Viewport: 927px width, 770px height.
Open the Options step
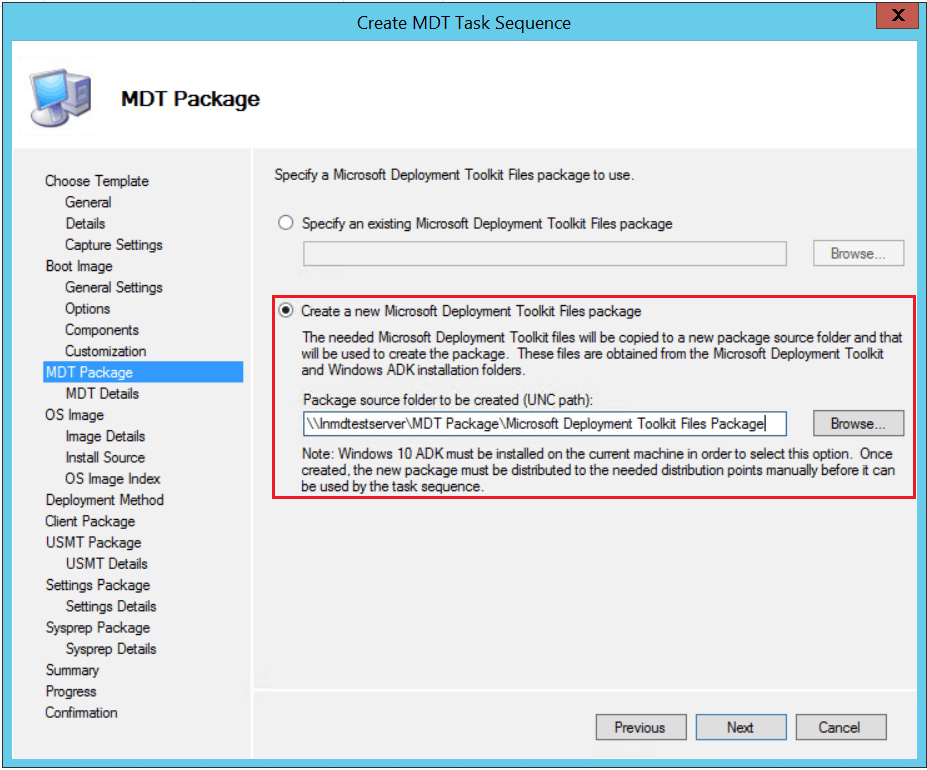point(87,309)
